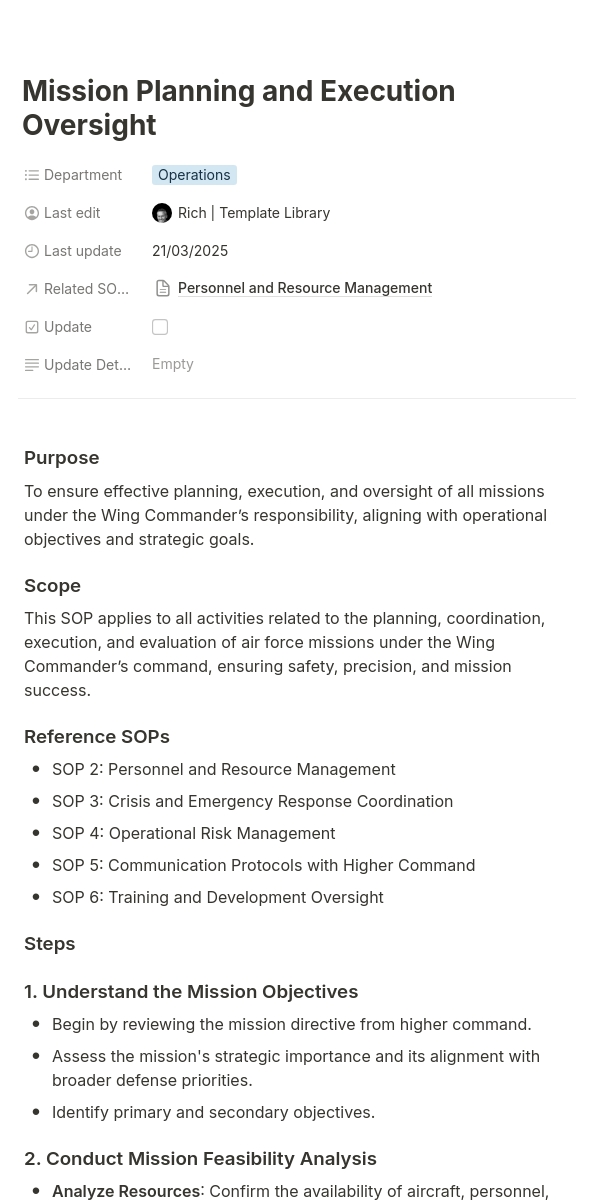Click the SOP 4: Operational Risk Management bullet
600x1200 pixels.
(x=194, y=833)
